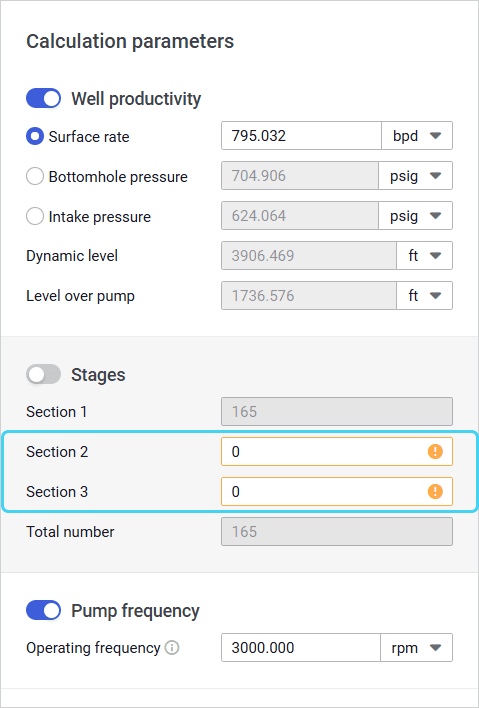This screenshot has height=708, width=479.
Task: Click the Section 3 warning icon
Action: click(435, 491)
